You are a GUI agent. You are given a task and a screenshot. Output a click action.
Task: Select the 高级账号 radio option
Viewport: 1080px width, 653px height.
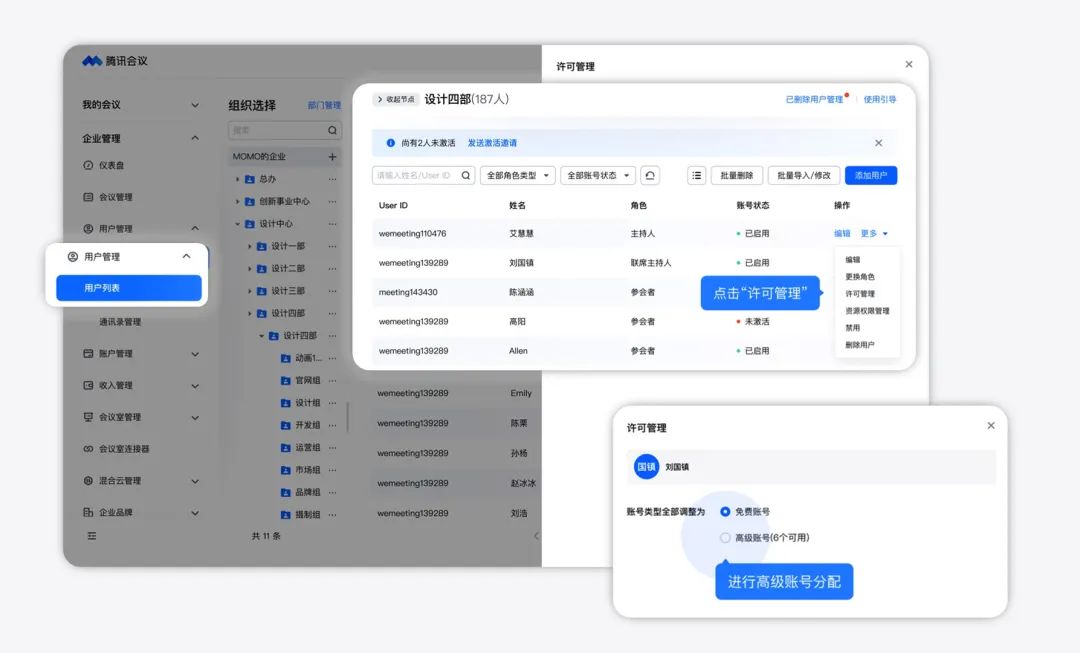725,538
